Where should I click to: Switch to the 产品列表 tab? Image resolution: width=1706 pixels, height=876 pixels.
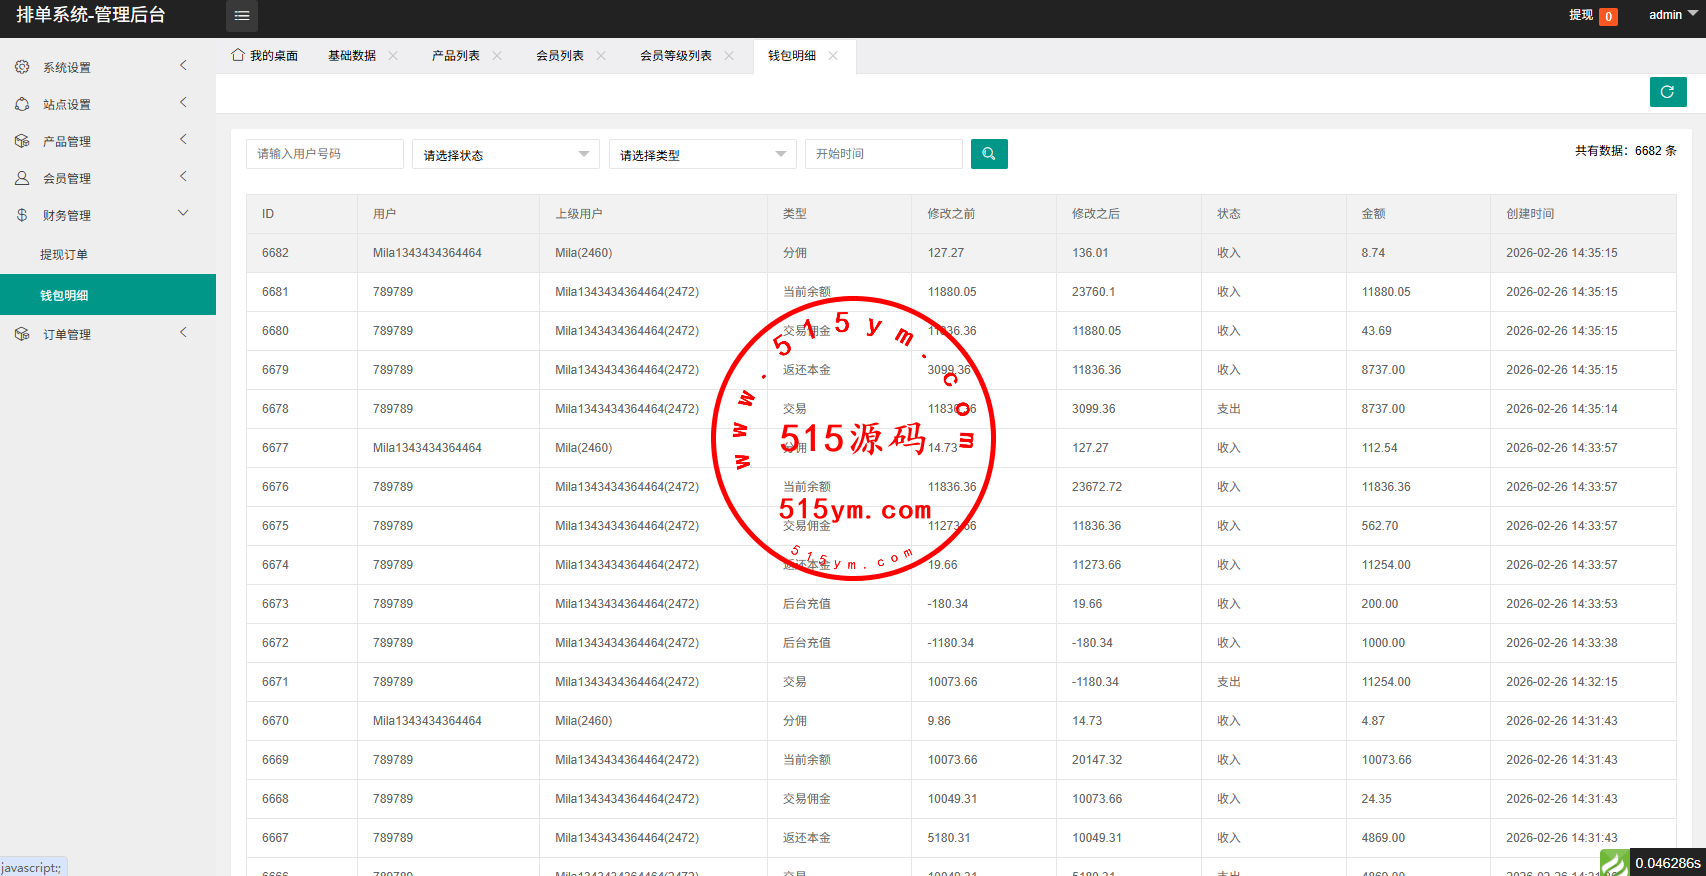coord(455,56)
